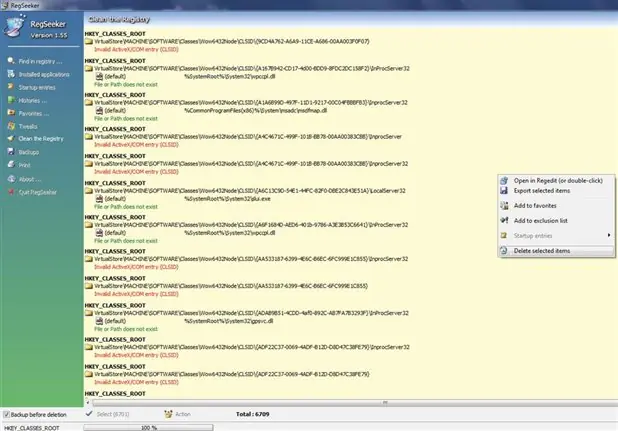Open Tweaks in the sidebar

tap(28, 126)
